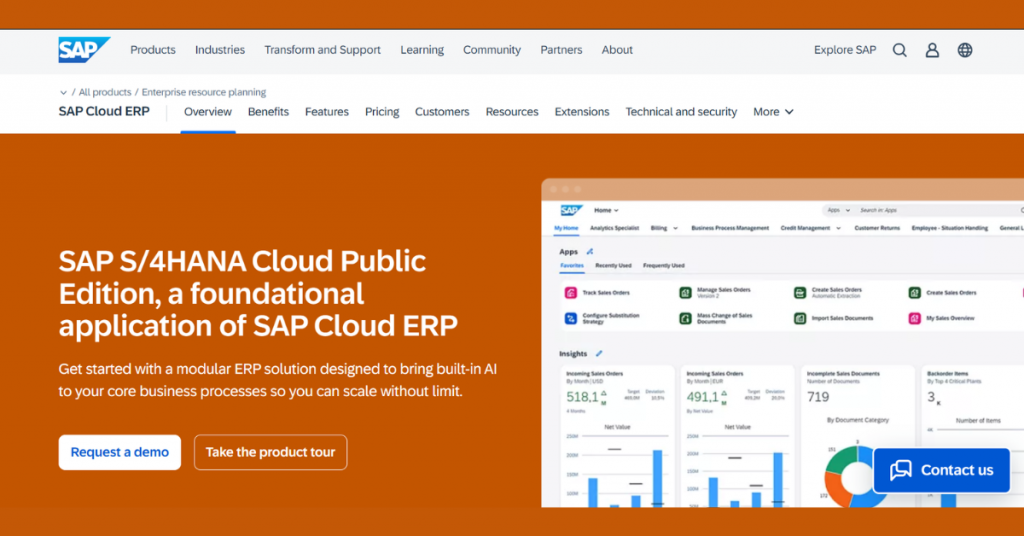This screenshot has width=1024, height=536.
Task: Select Recently Used tab under Apps
Action: coord(613,266)
